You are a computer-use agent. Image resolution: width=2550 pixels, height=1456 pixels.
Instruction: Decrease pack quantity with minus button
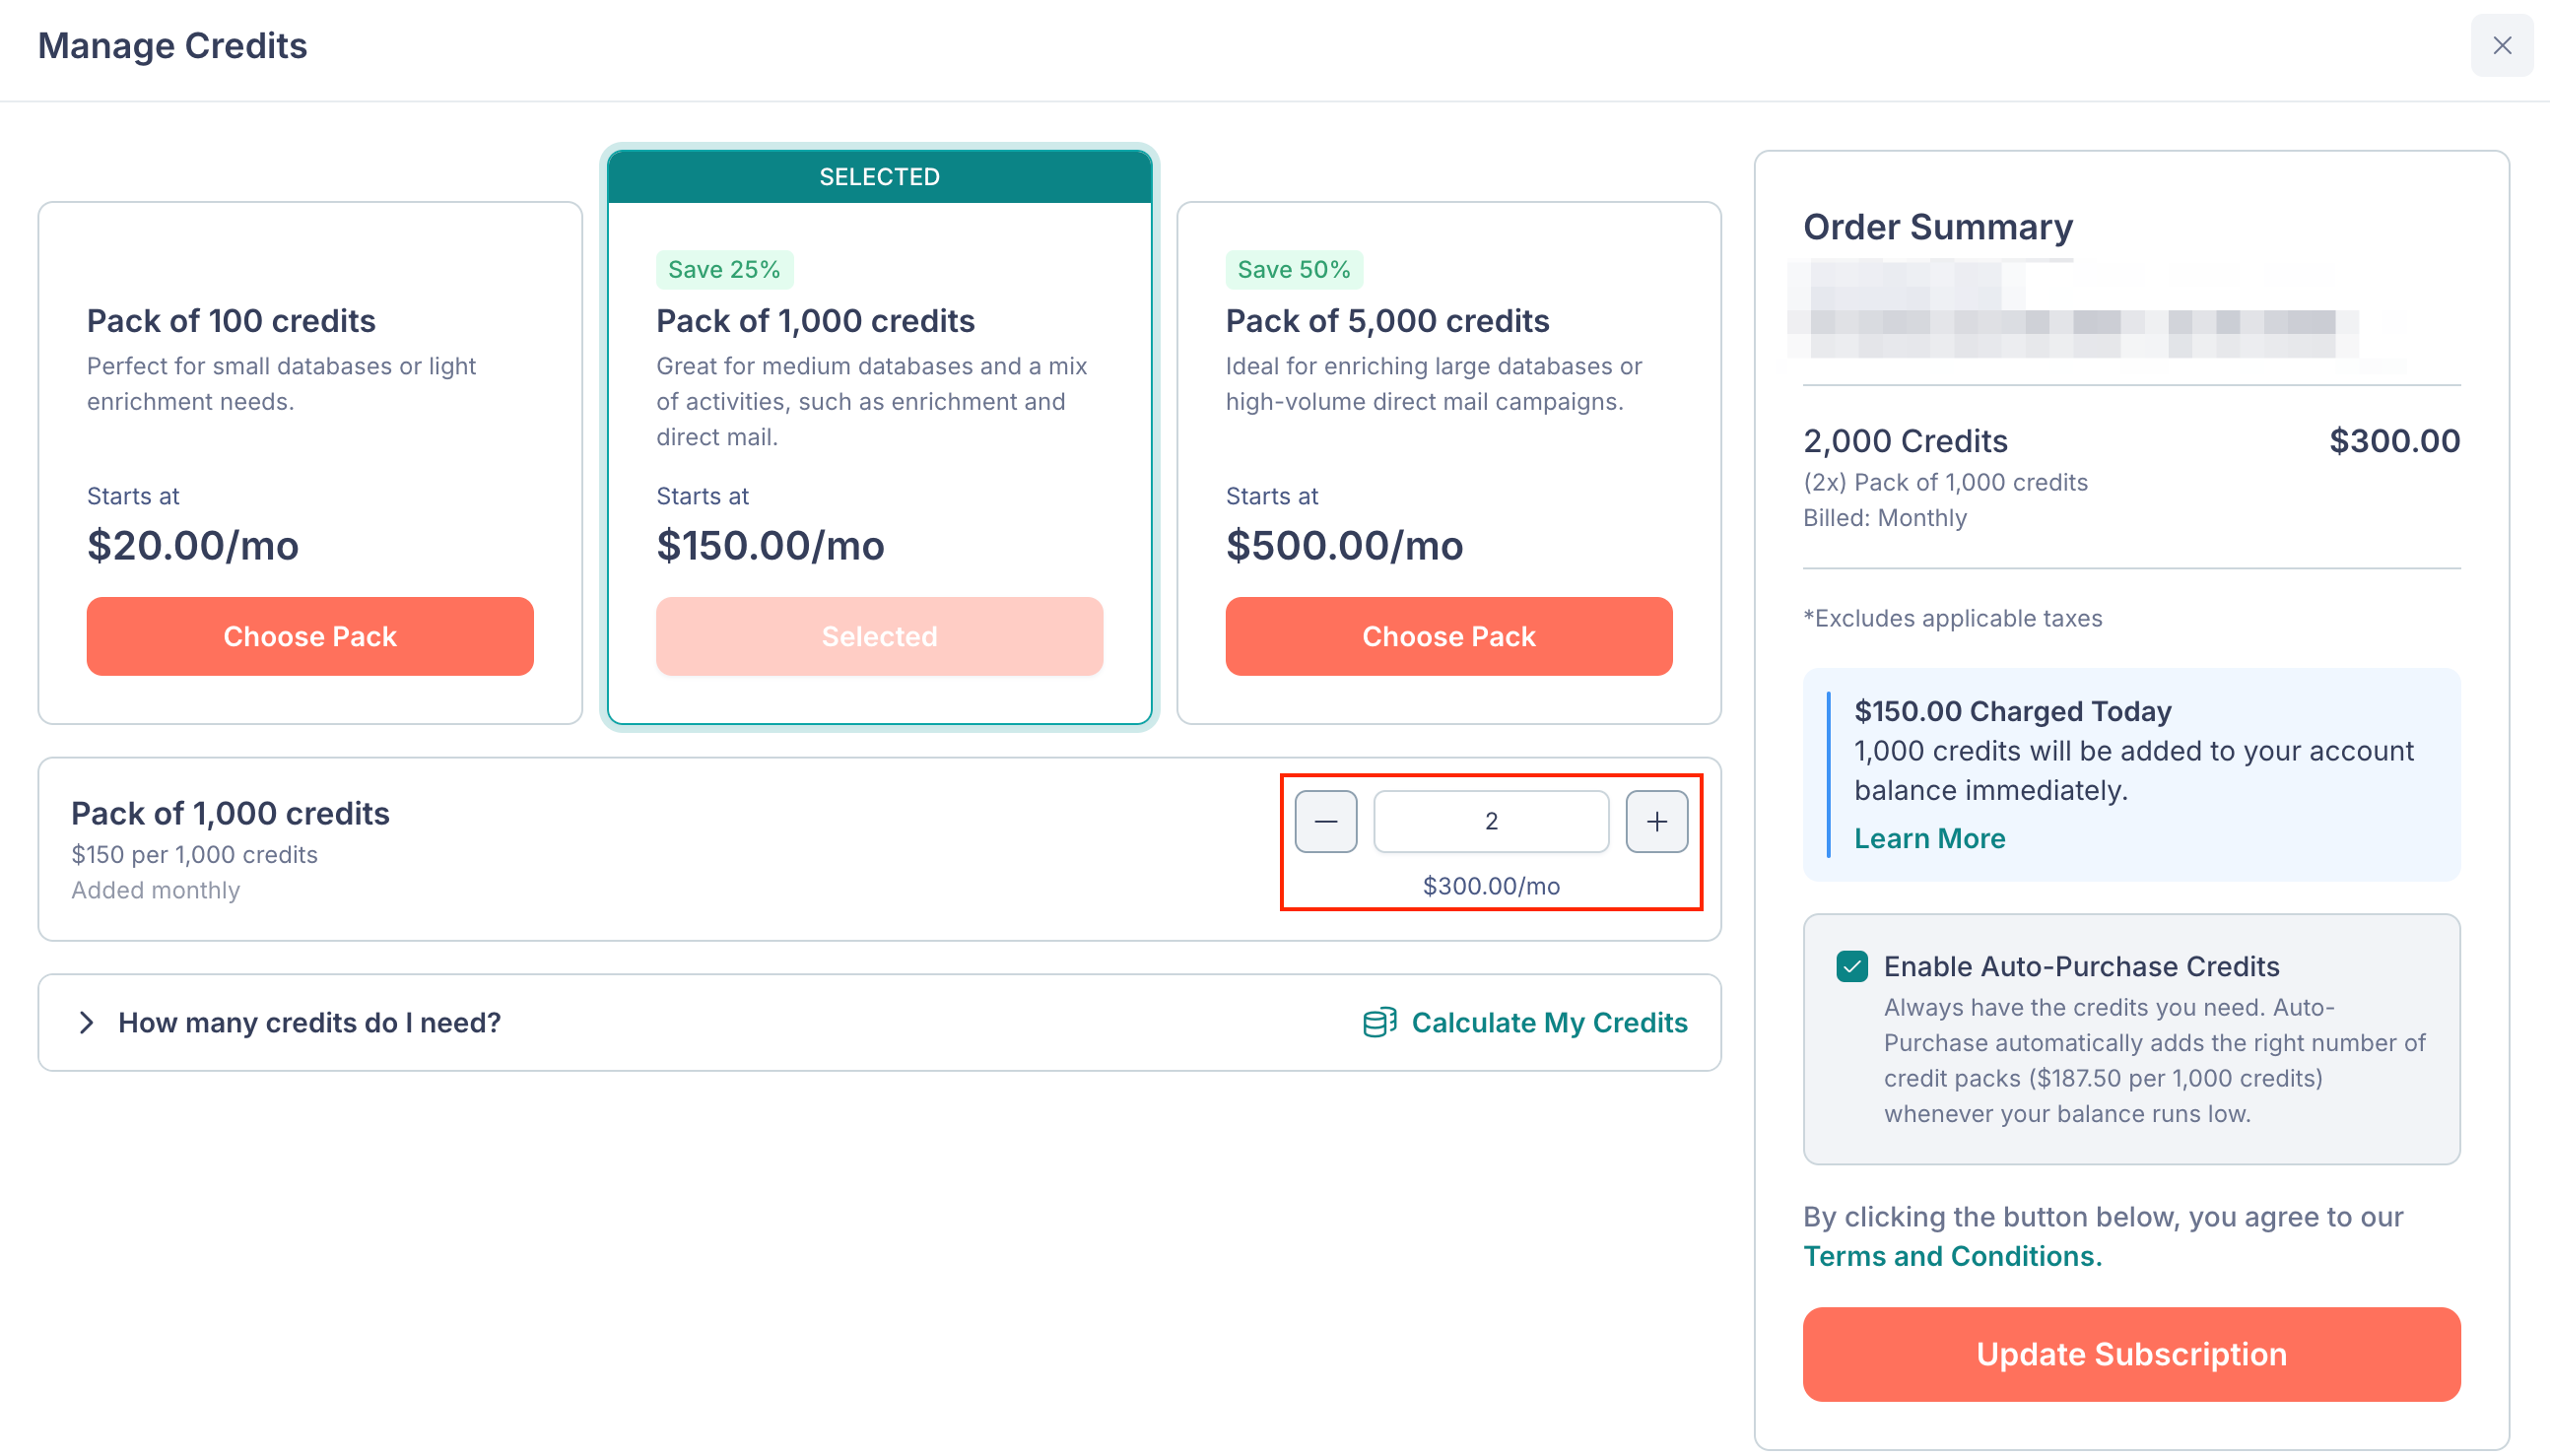[x=1326, y=821]
